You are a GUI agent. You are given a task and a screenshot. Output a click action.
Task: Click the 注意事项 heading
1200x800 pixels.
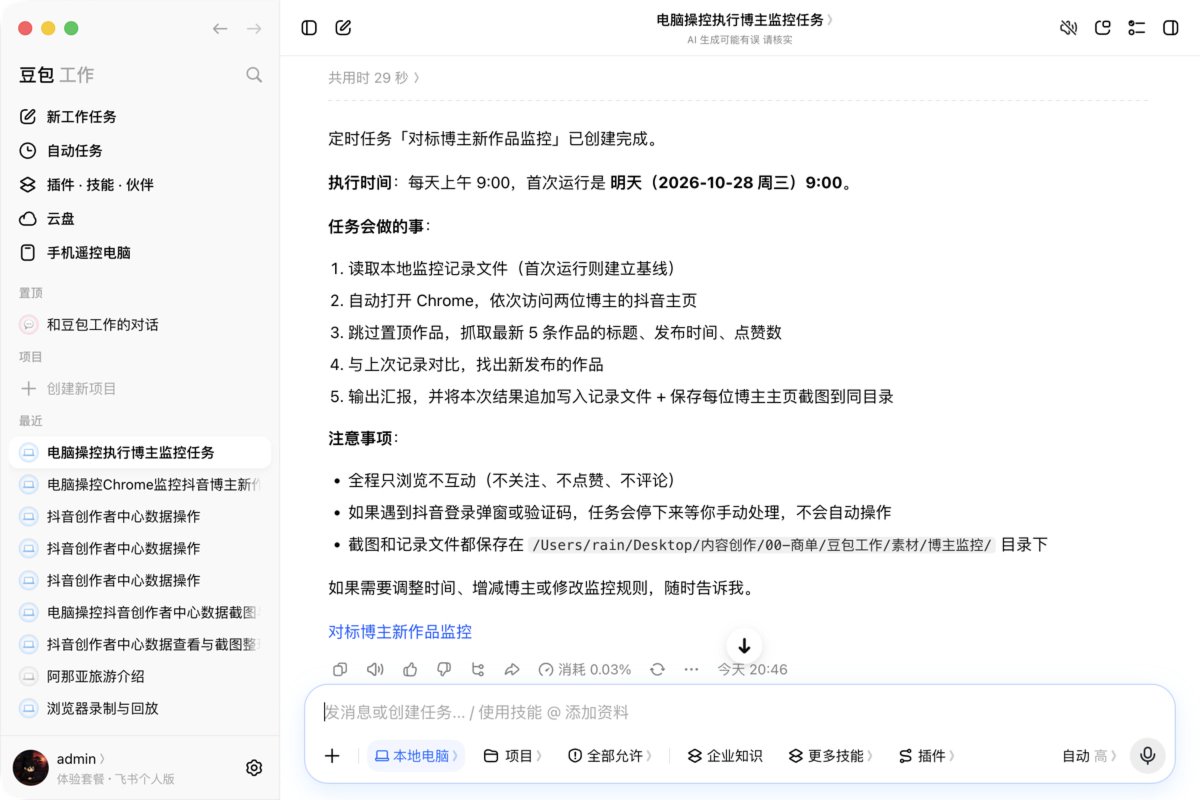(x=364, y=439)
